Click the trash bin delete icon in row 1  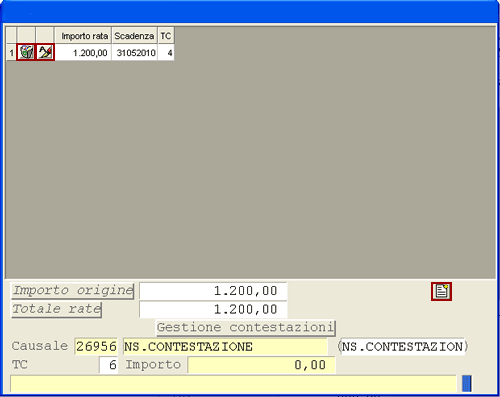click(26, 52)
